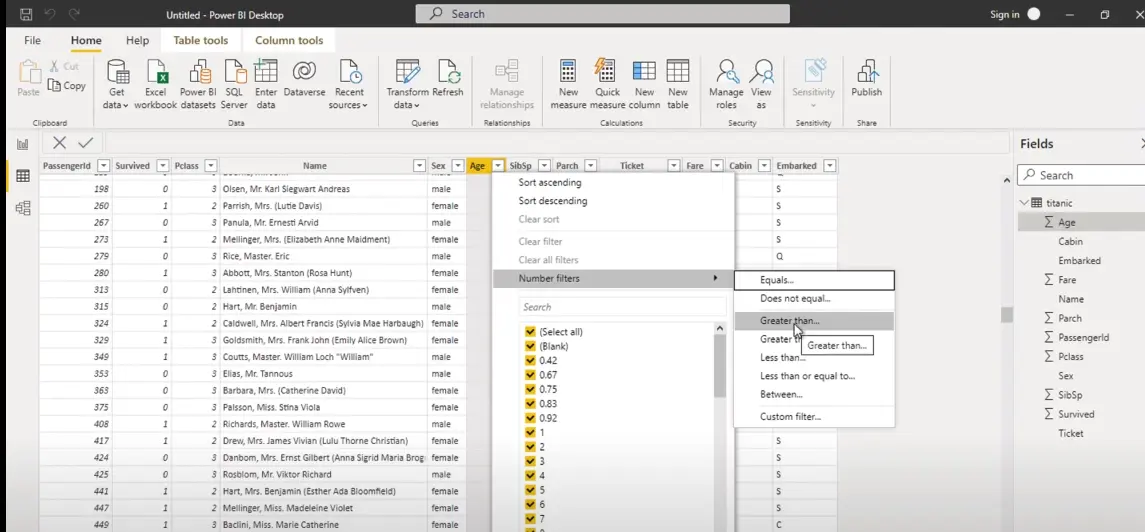Open Recent sources

(x=350, y=72)
